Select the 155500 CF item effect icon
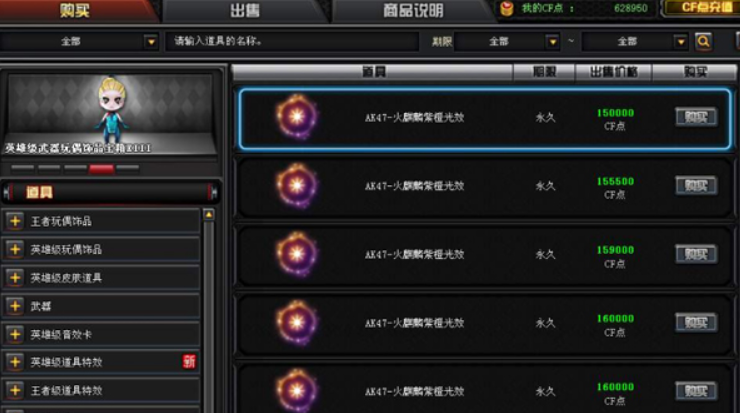Viewport: 740px width, 413px height. pyautogui.click(x=297, y=185)
